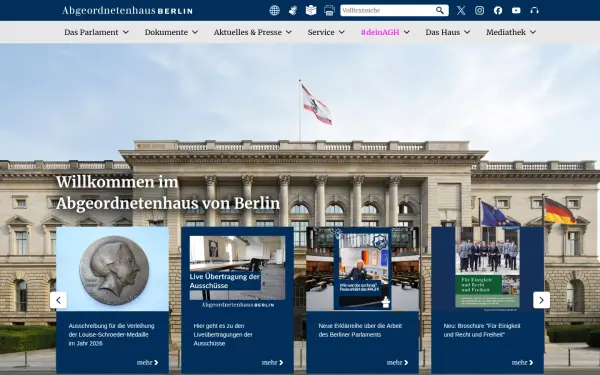
Task: Click 'Neu: Broschüre' card text
Action: click(x=482, y=330)
